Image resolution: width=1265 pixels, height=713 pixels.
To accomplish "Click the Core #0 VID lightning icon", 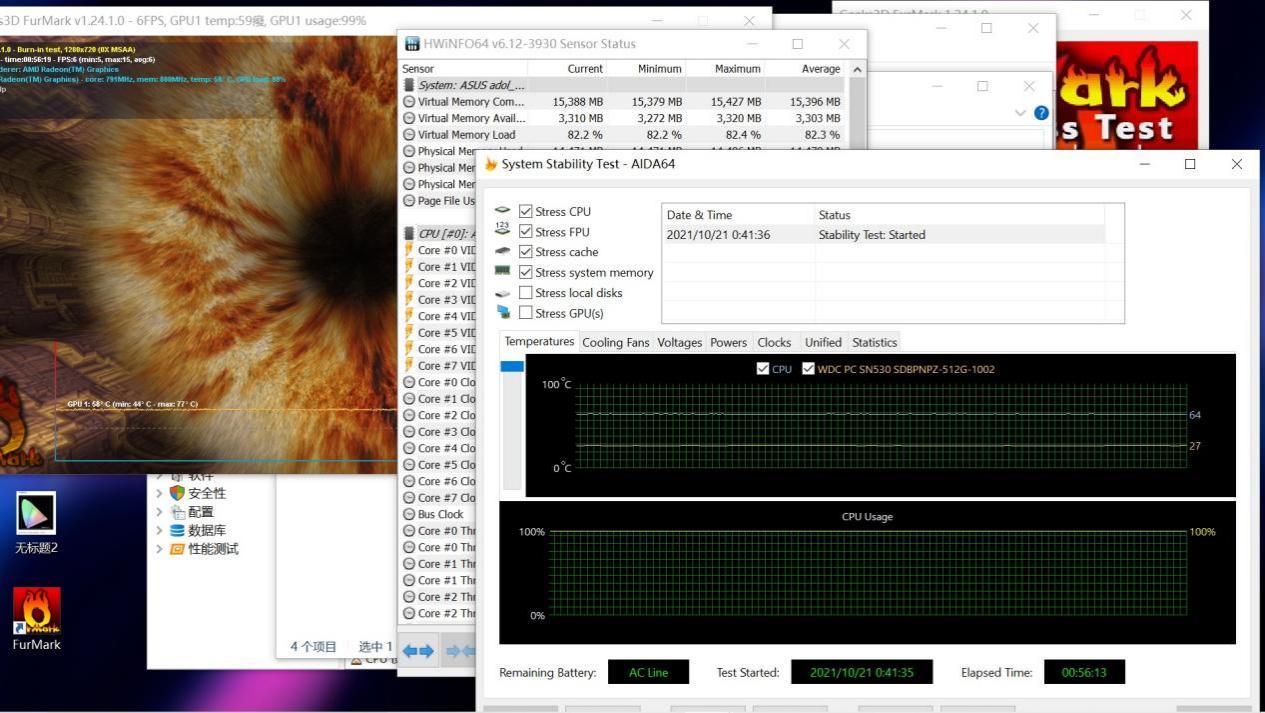I will coord(409,250).
